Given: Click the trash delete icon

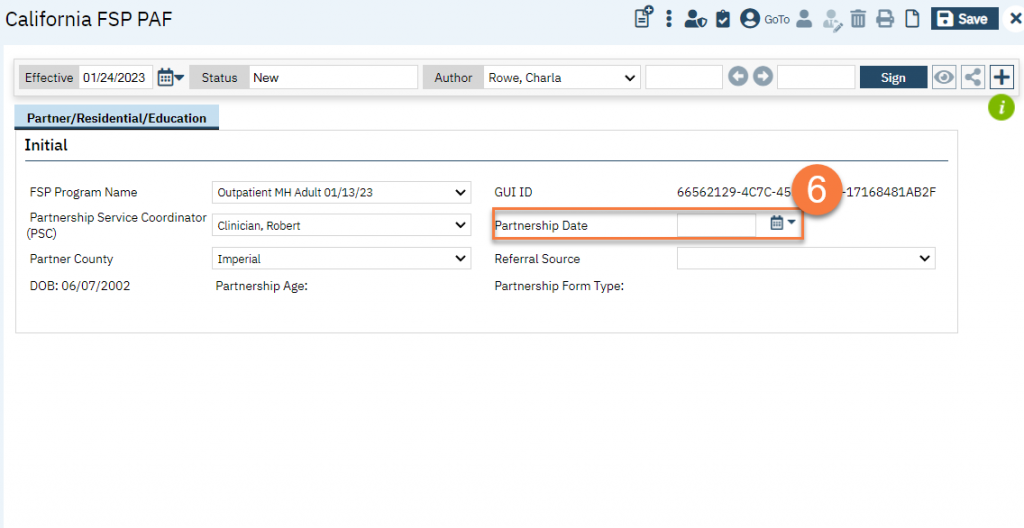Looking at the screenshot, I should pyautogui.click(x=858, y=19).
